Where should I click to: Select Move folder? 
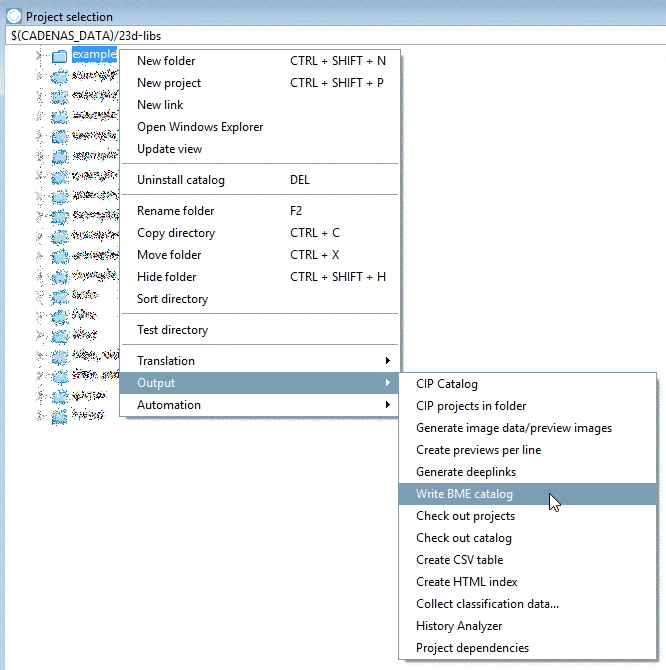click(x=260, y=255)
